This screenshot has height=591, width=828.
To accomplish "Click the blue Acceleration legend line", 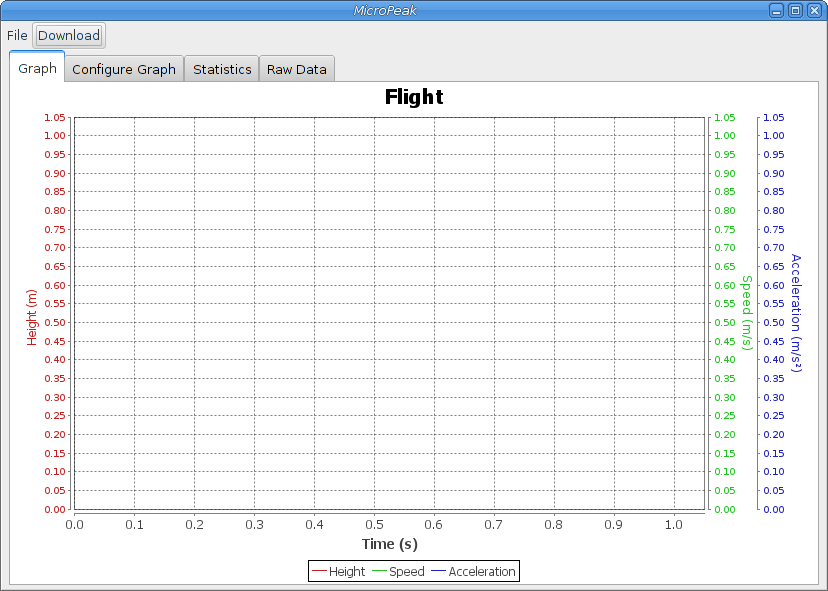I will tap(439, 572).
